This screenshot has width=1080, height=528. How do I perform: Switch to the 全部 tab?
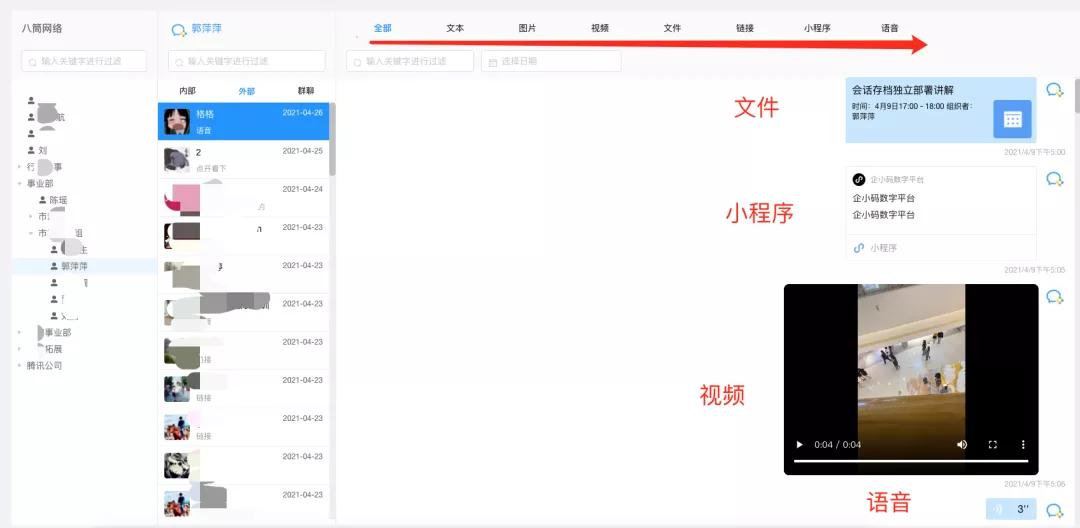click(x=383, y=28)
